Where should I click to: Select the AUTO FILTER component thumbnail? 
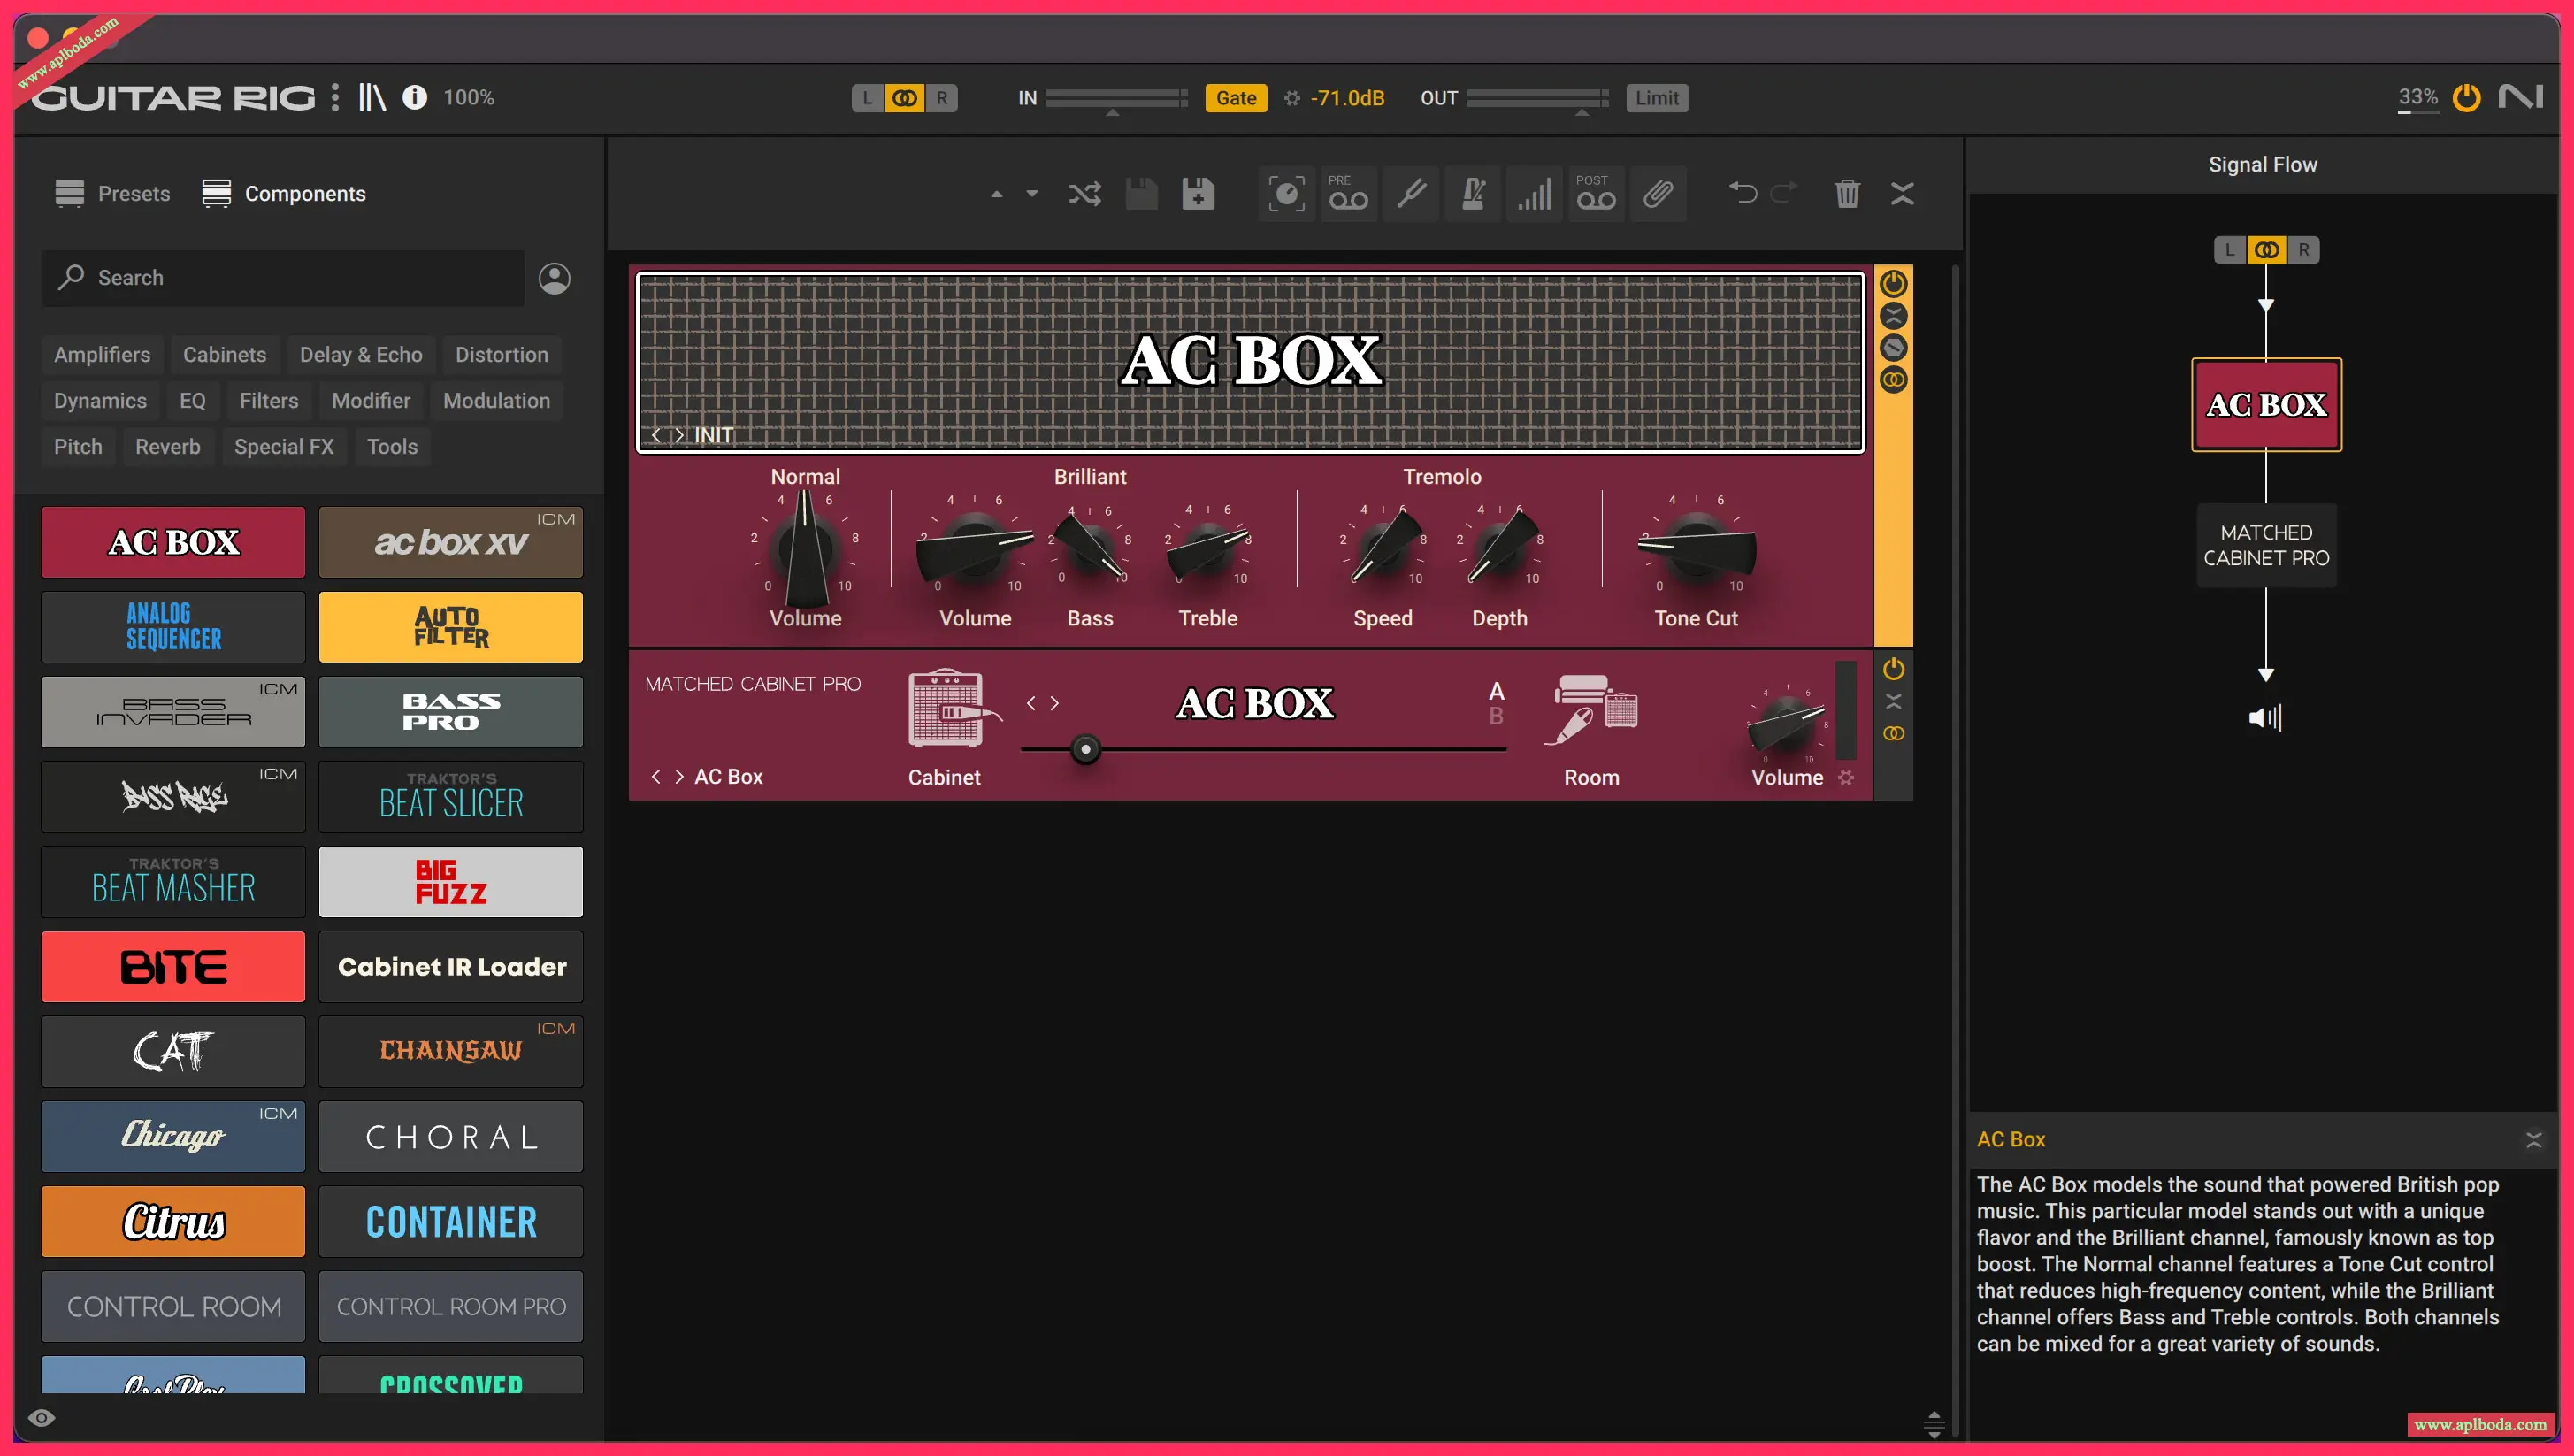(451, 627)
